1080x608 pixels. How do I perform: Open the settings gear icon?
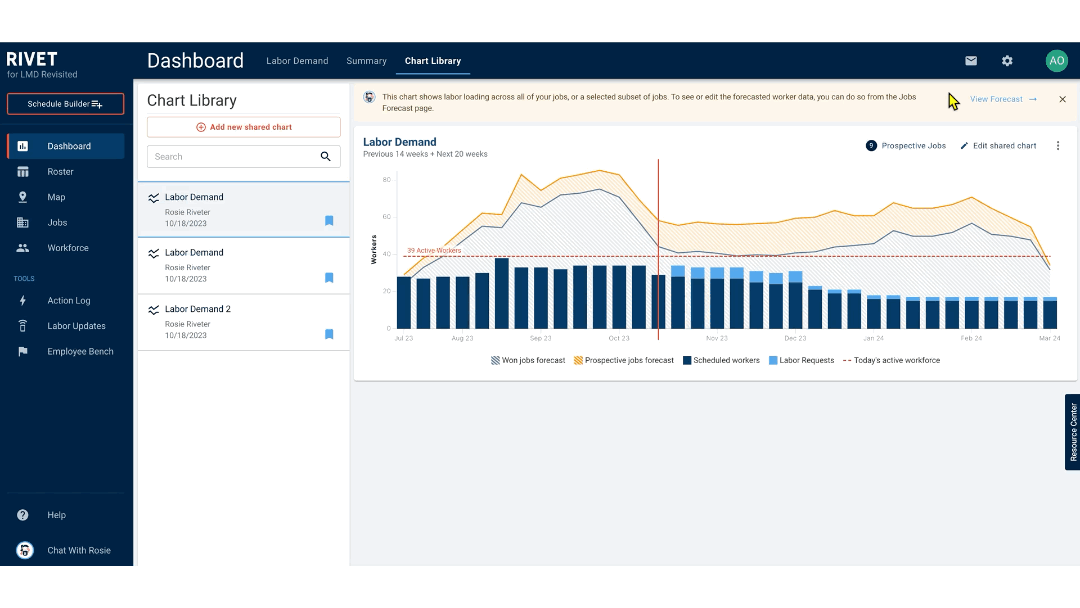coord(1007,60)
